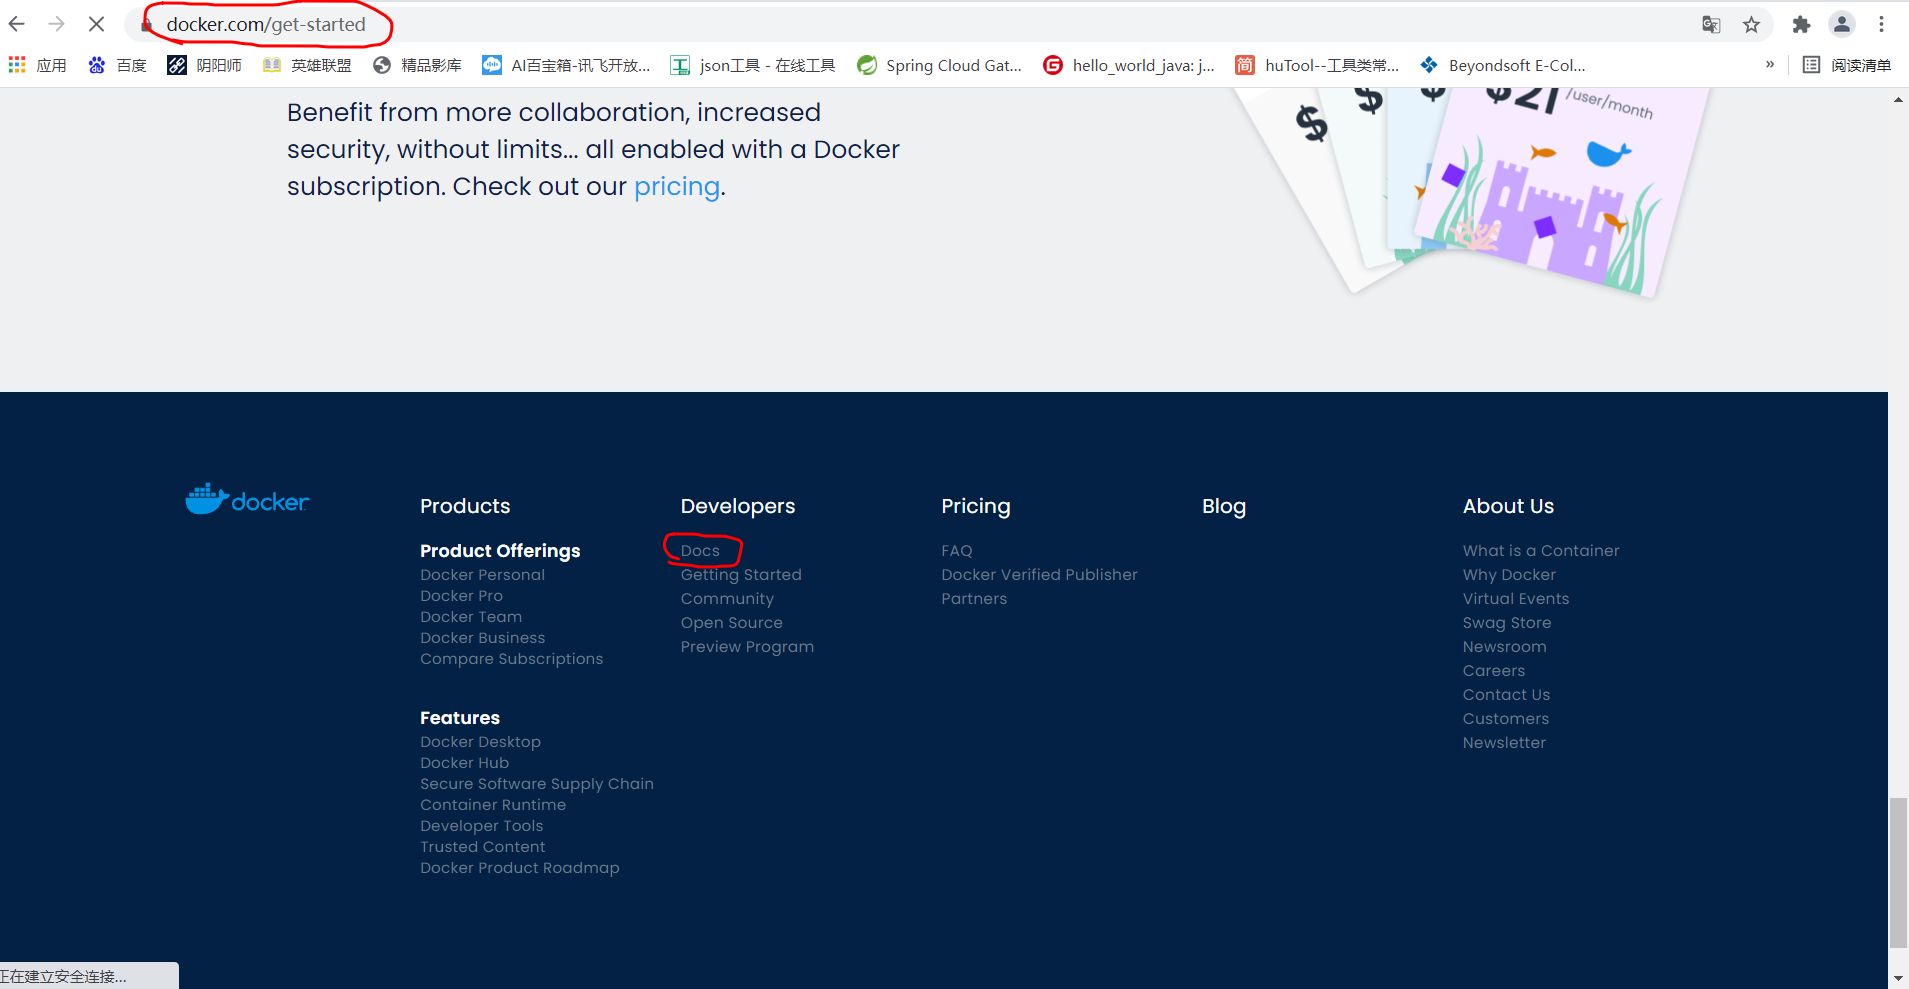Image resolution: width=1909 pixels, height=989 pixels.
Task: Open the 应用 apps bookmark
Action: click(x=38, y=65)
